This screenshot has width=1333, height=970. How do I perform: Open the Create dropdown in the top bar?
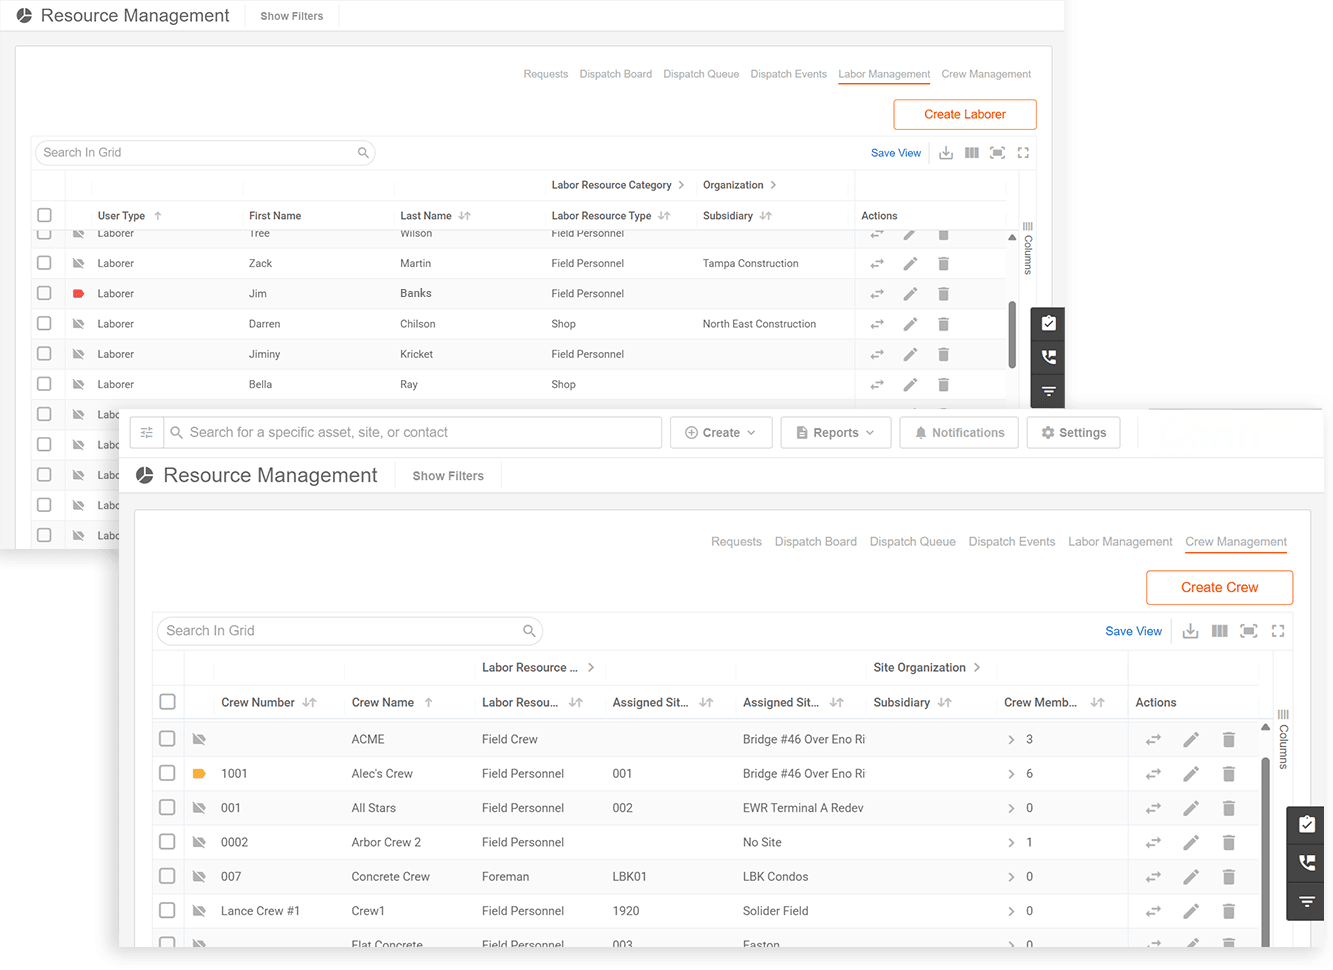pos(721,432)
